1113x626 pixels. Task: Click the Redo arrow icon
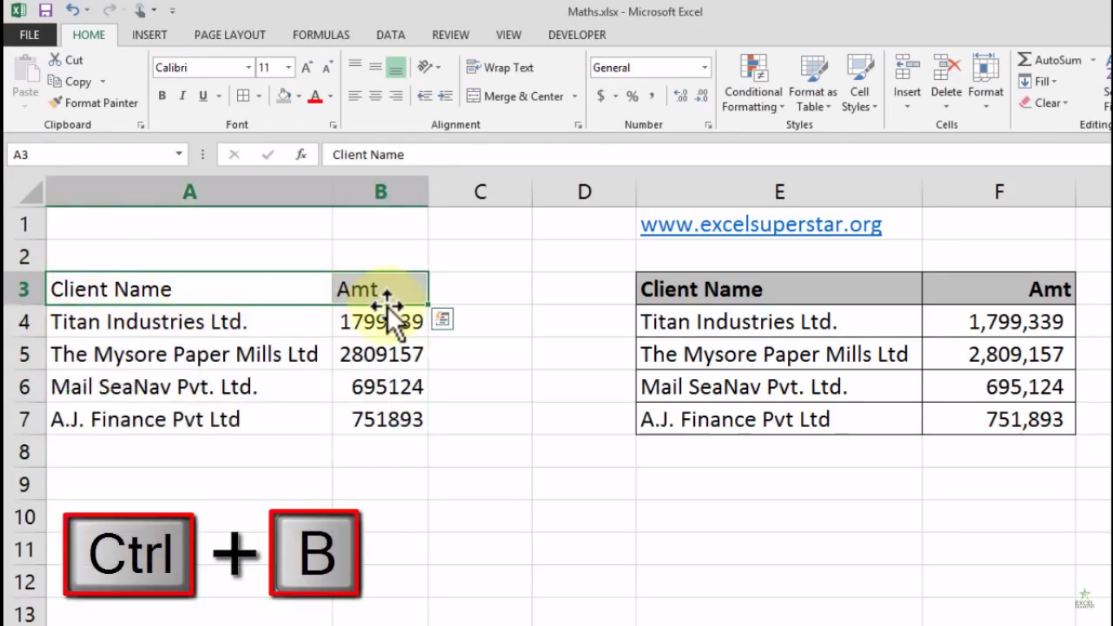tap(109, 10)
